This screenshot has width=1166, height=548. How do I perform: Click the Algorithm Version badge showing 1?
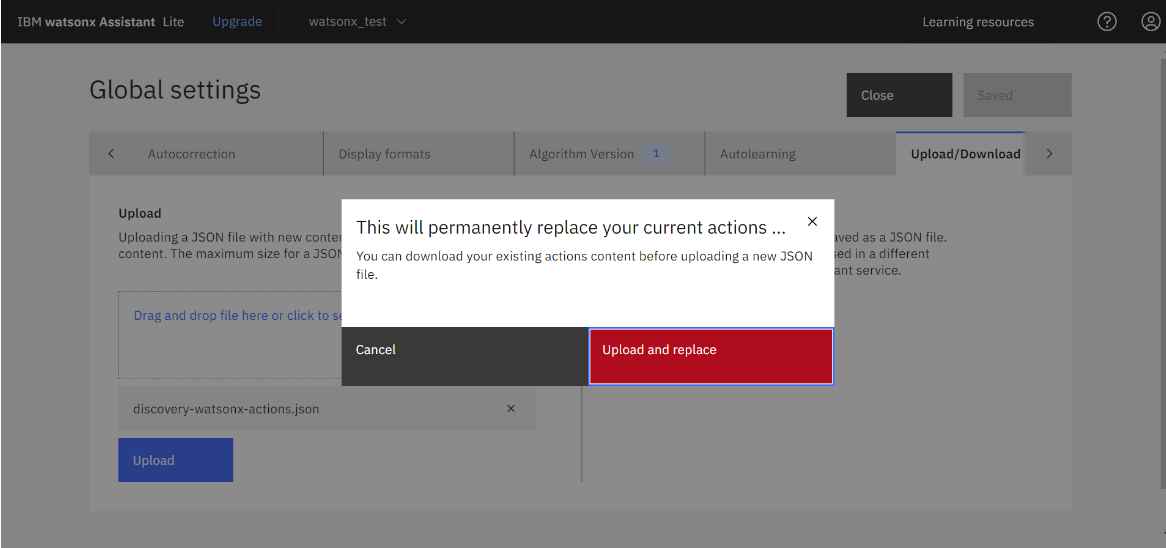(656, 154)
